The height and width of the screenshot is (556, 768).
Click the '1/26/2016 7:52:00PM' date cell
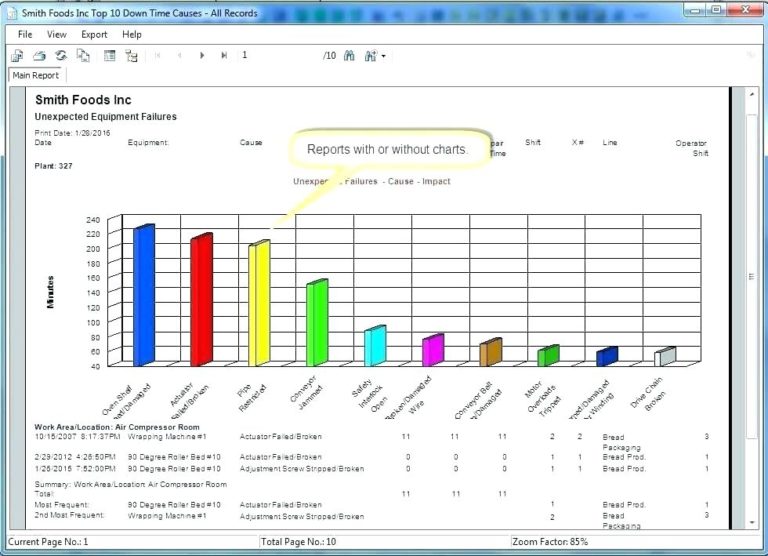tap(75, 469)
